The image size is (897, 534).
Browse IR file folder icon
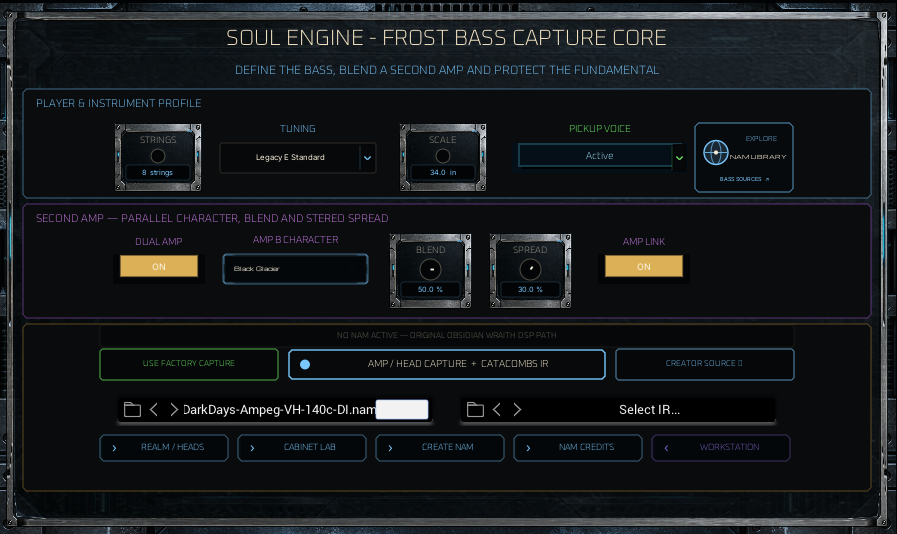475,410
